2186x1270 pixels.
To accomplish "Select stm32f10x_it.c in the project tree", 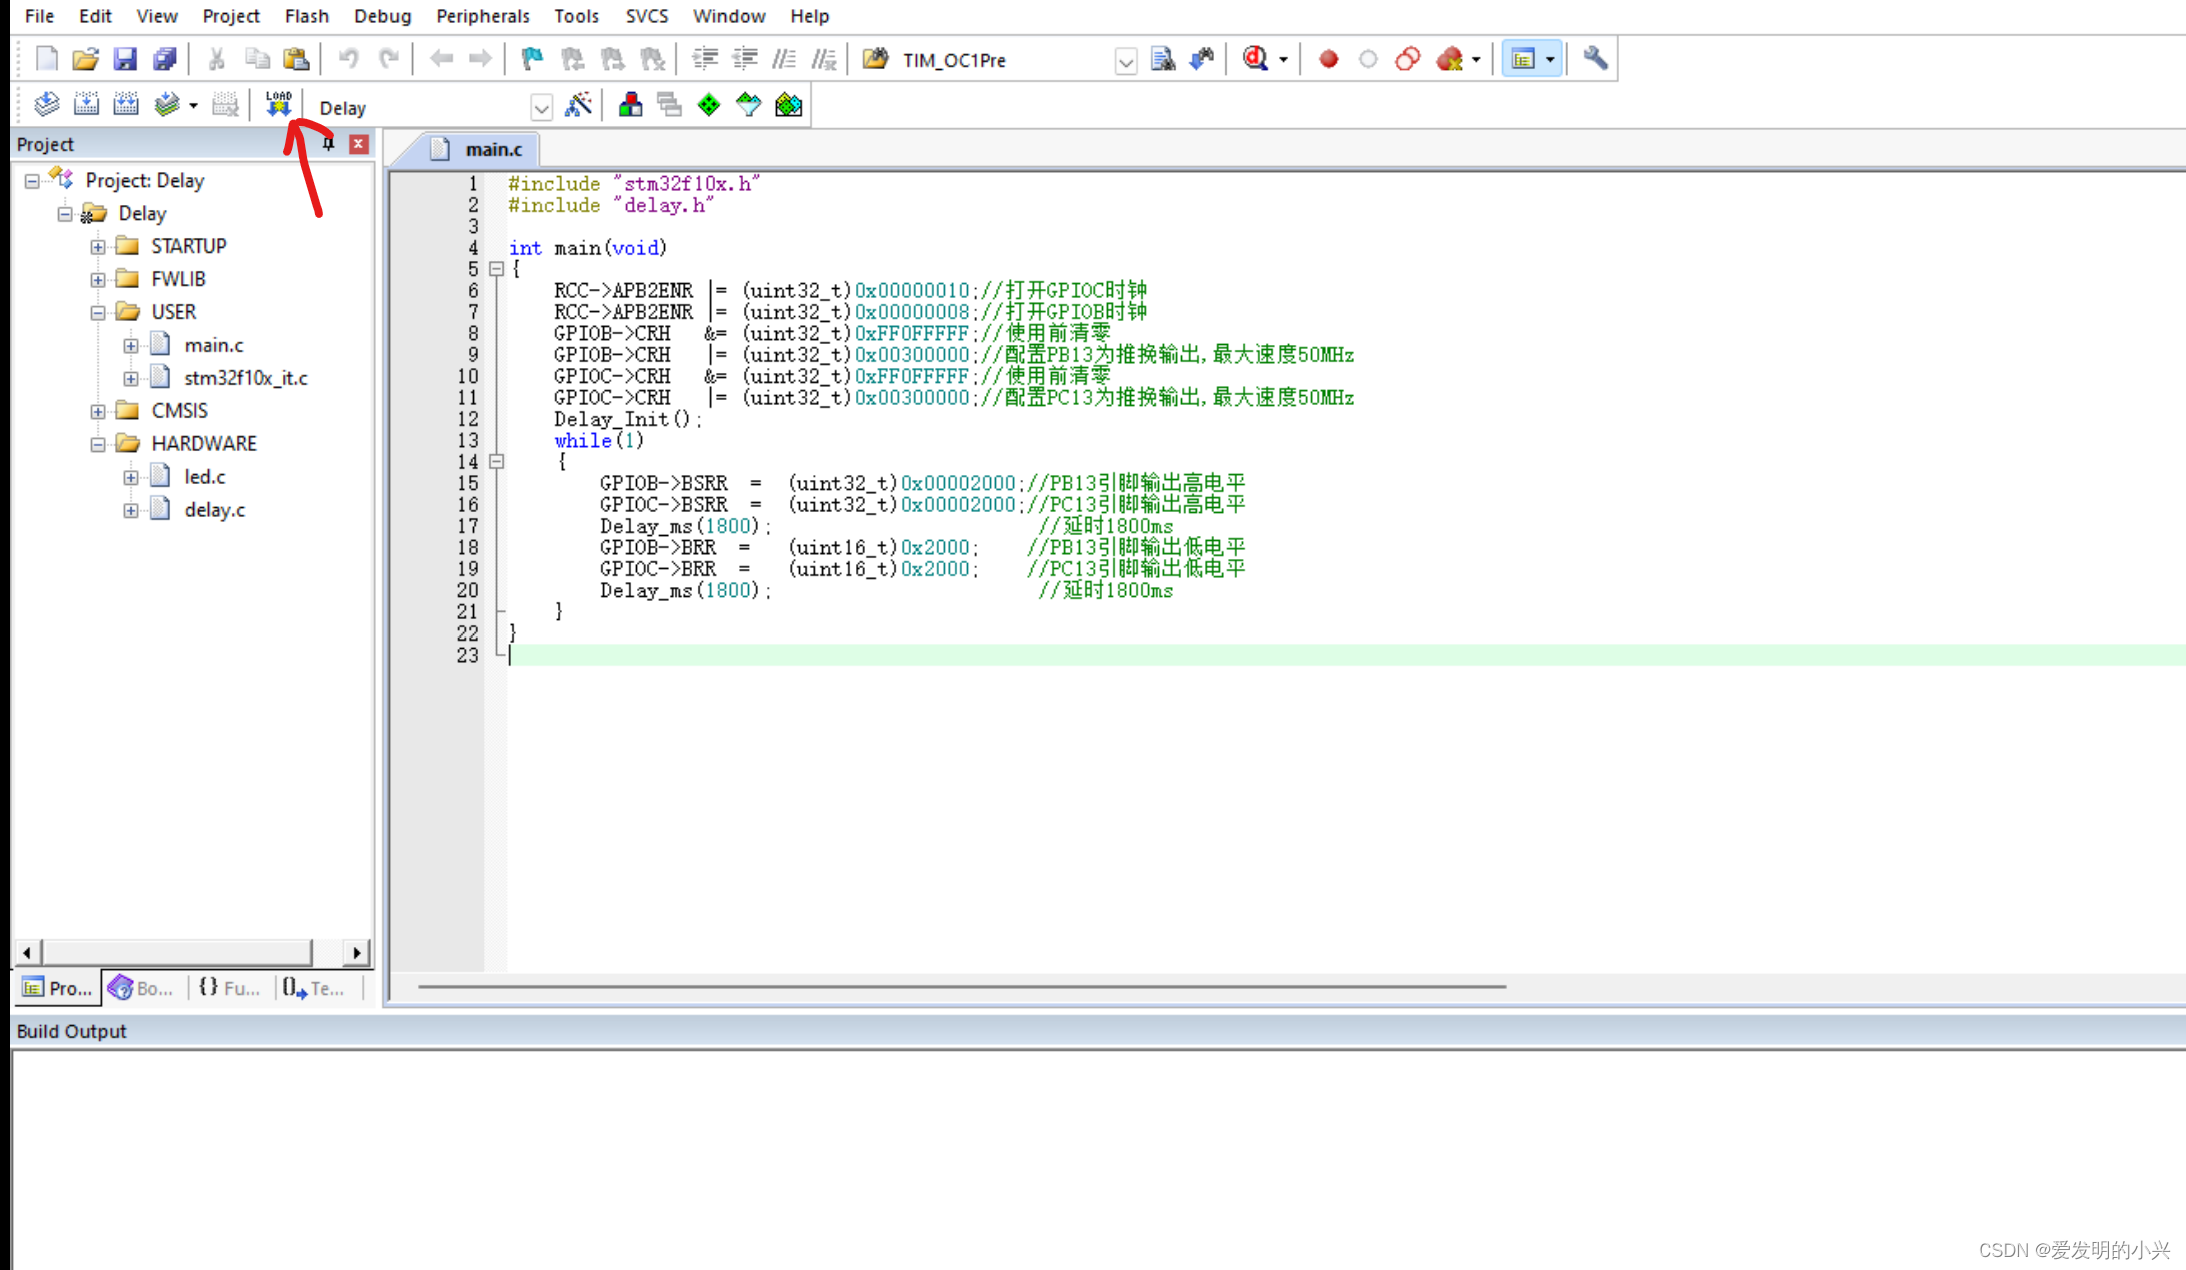I will click(246, 378).
